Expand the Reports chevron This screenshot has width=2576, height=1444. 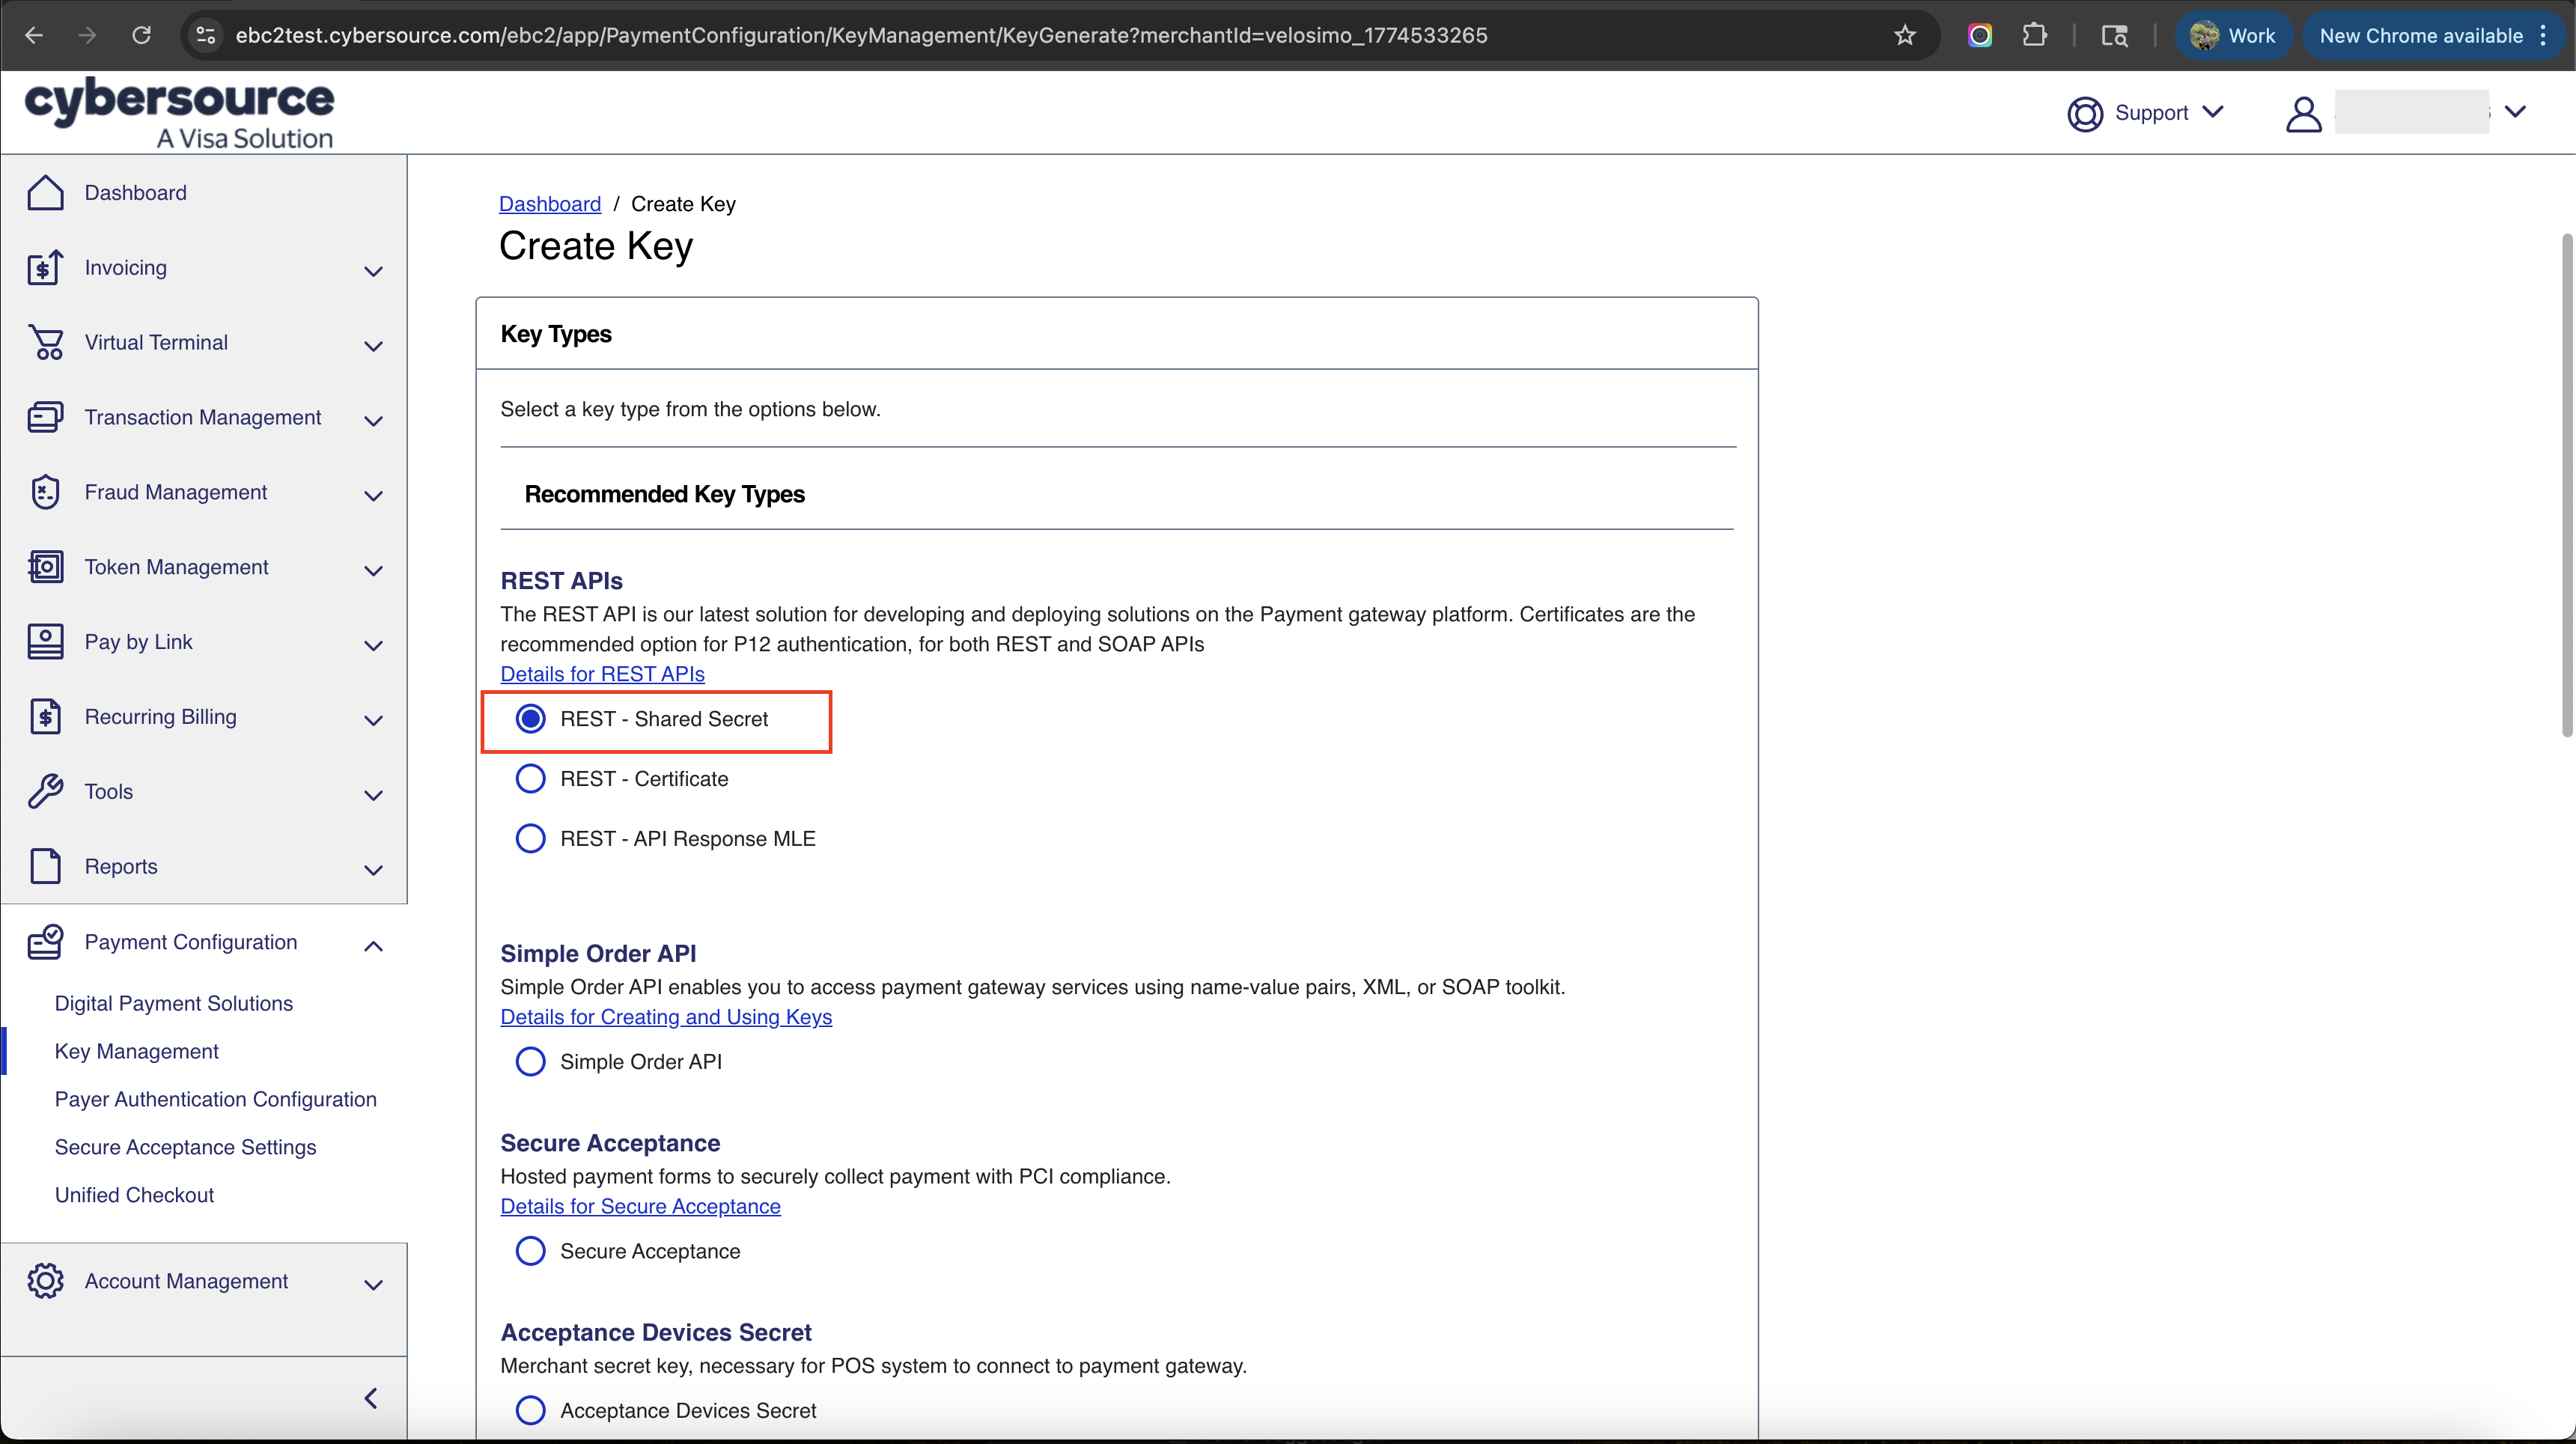pyautogui.click(x=373, y=871)
